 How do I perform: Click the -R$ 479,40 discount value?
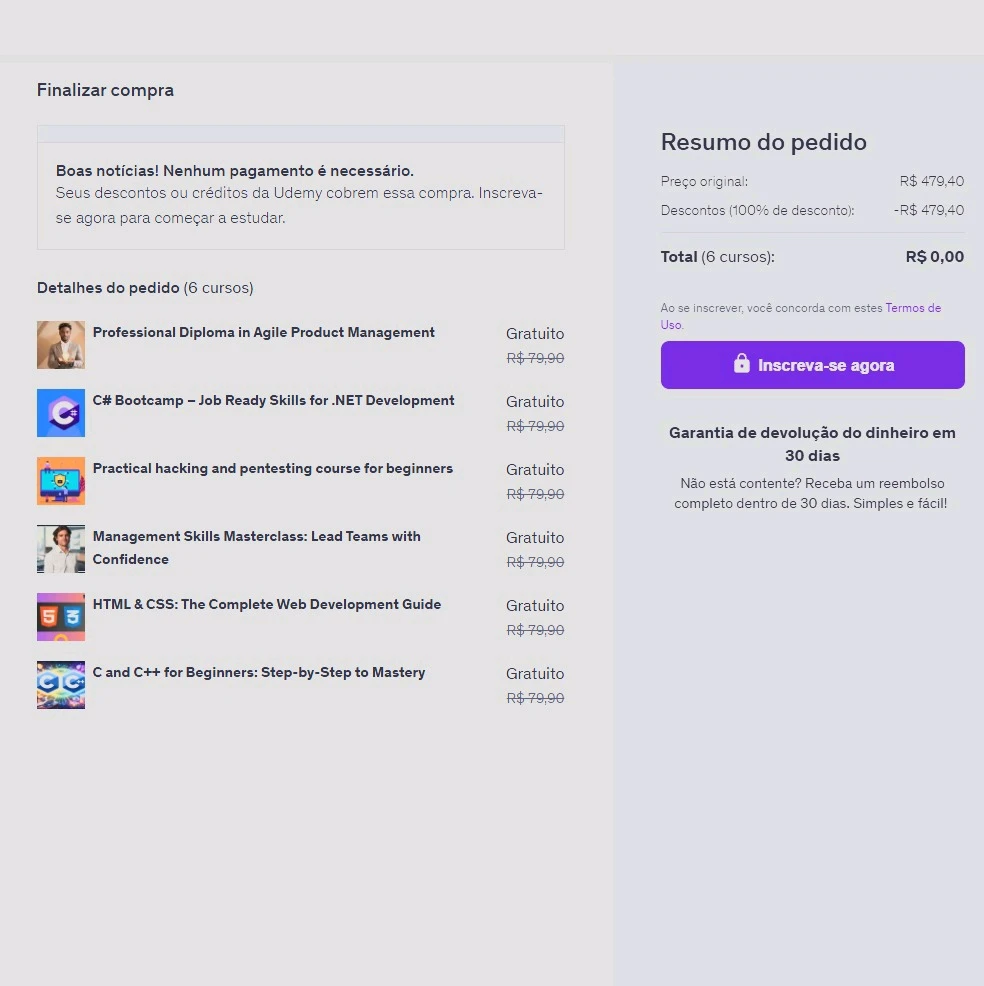(x=928, y=210)
